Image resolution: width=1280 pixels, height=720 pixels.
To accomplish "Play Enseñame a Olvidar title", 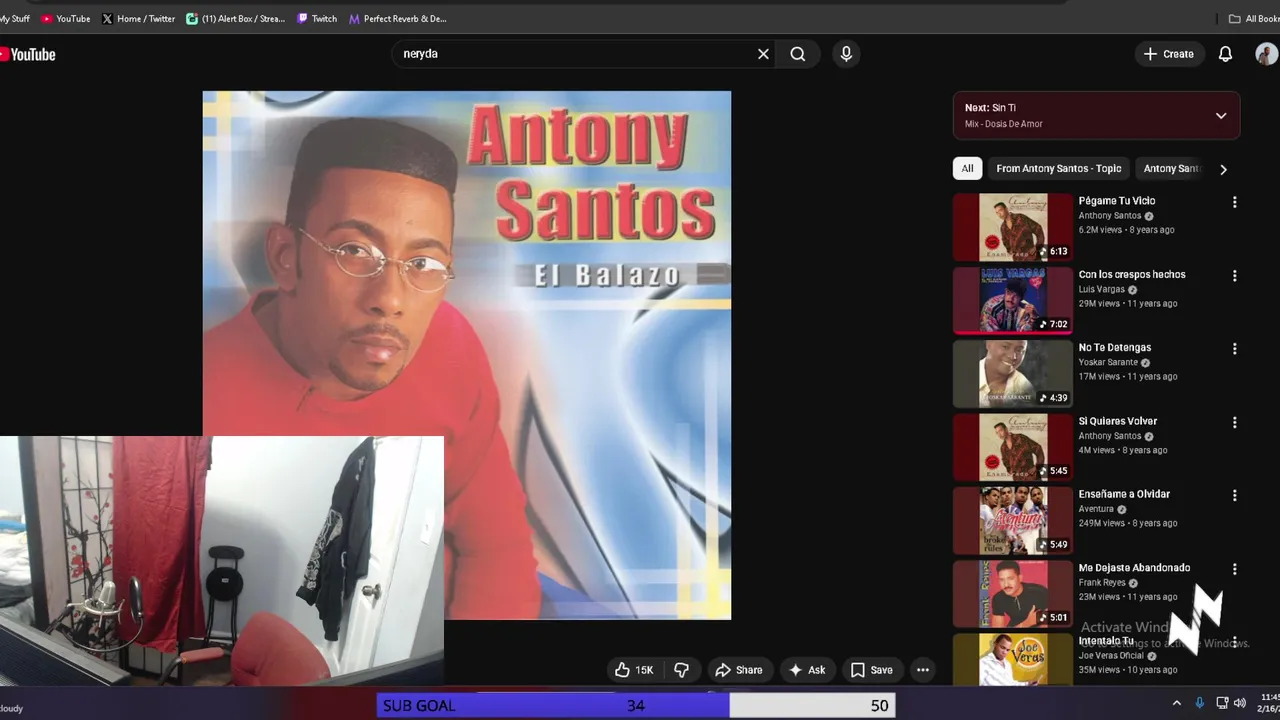I will [1124, 494].
